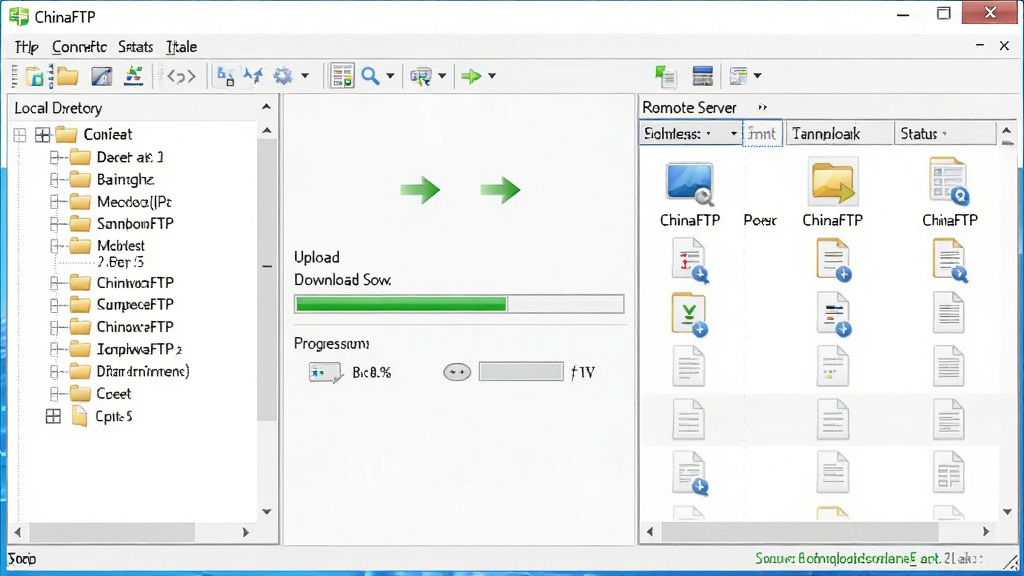This screenshot has height=576, width=1024.
Task: Select the Dacet ak 1 folder
Action: click(x=116, y=157)
